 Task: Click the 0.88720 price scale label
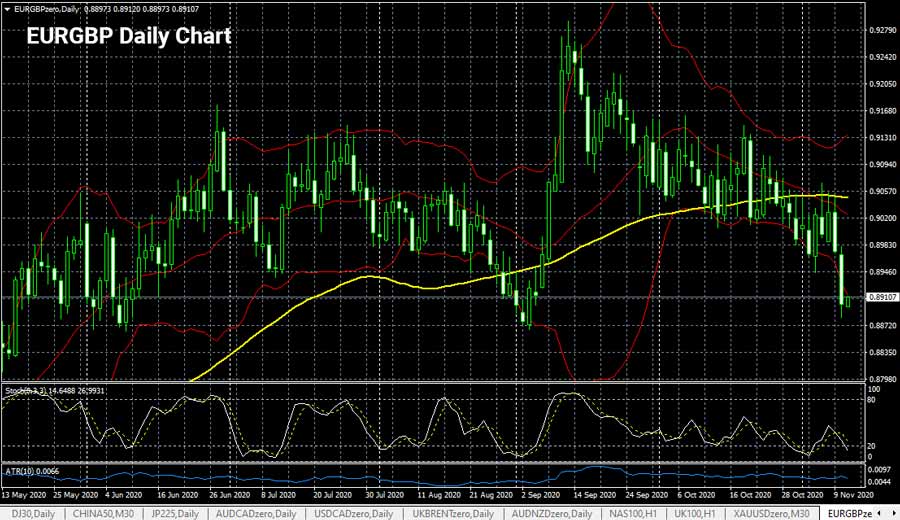pos(883,325)
